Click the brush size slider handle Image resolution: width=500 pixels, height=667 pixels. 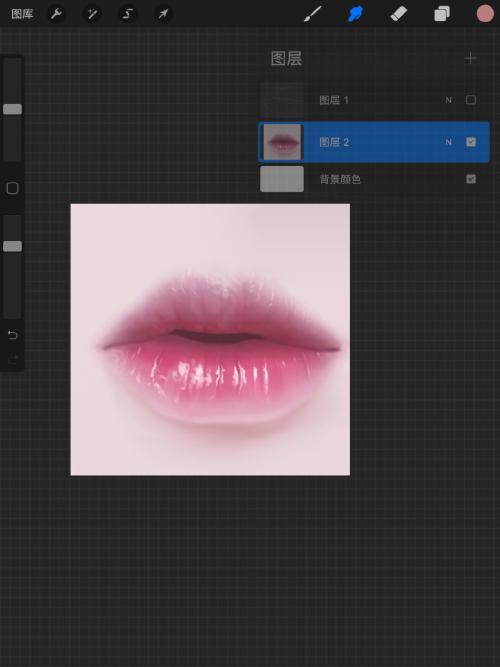point(12,109)
